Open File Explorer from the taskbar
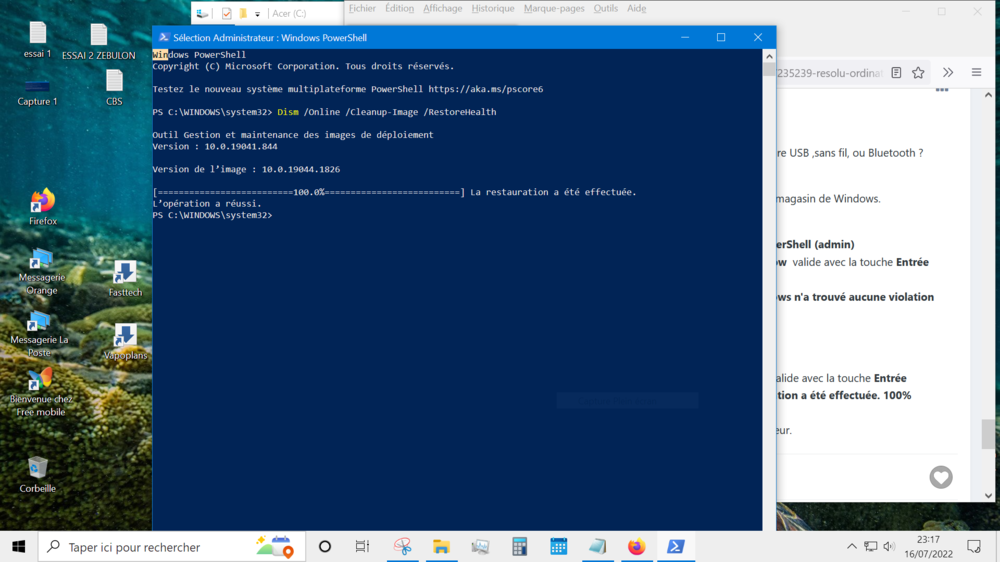This screenshot has height=562, width=1000. point(441,547)
